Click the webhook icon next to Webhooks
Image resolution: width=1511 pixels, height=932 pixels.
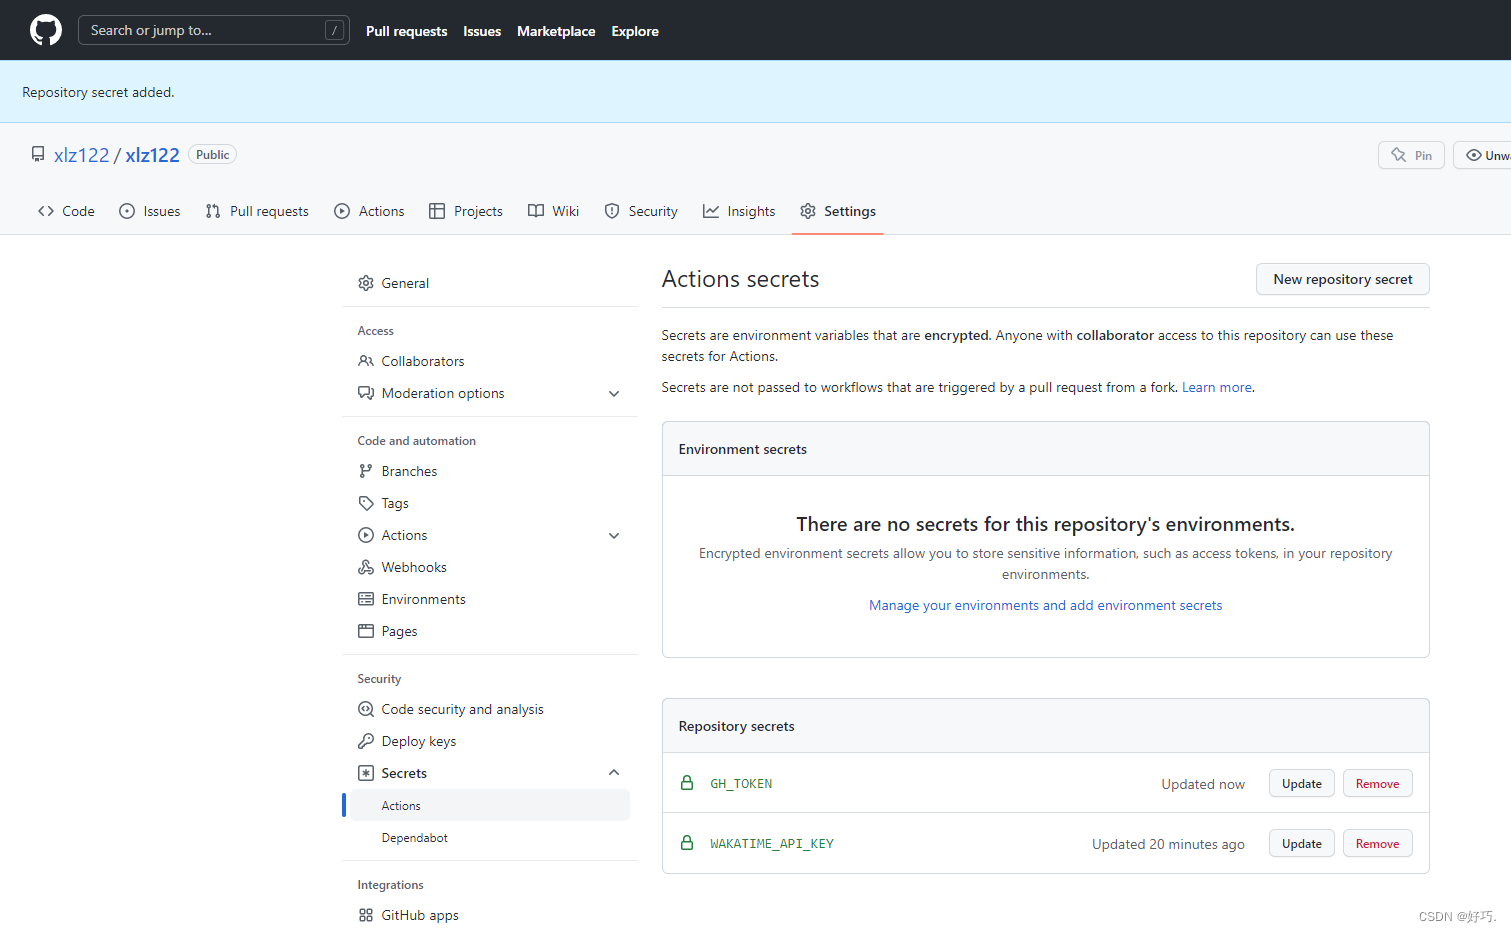point(366,567)
